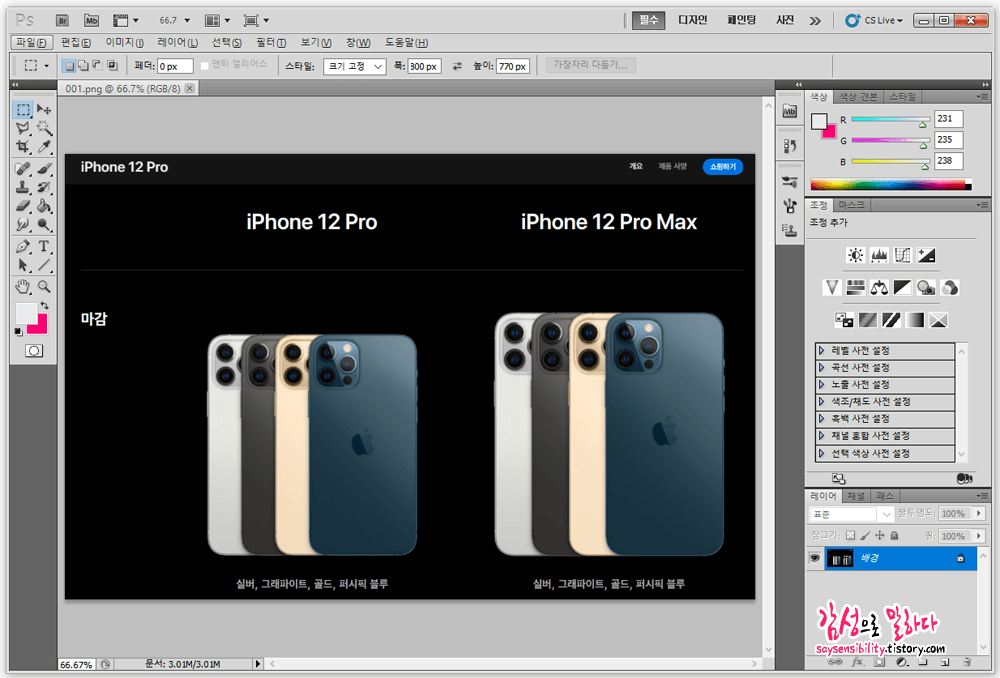Viewport: 1000px width, 678px height.
Task: Reset default foreground and background colors
Action: (18, 332)
